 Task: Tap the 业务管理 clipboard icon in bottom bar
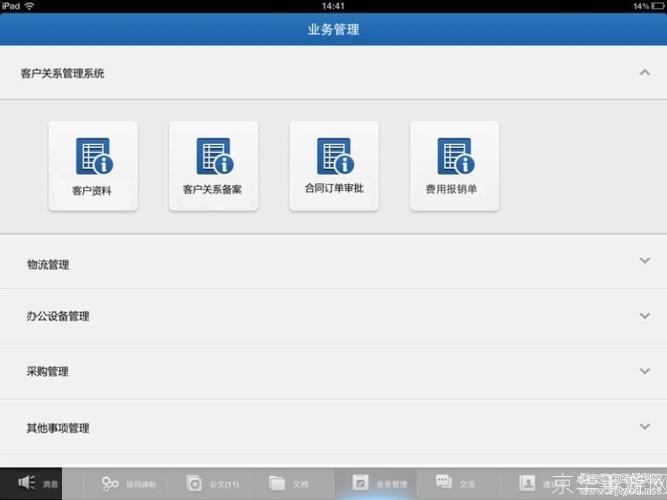pos(360,483)
